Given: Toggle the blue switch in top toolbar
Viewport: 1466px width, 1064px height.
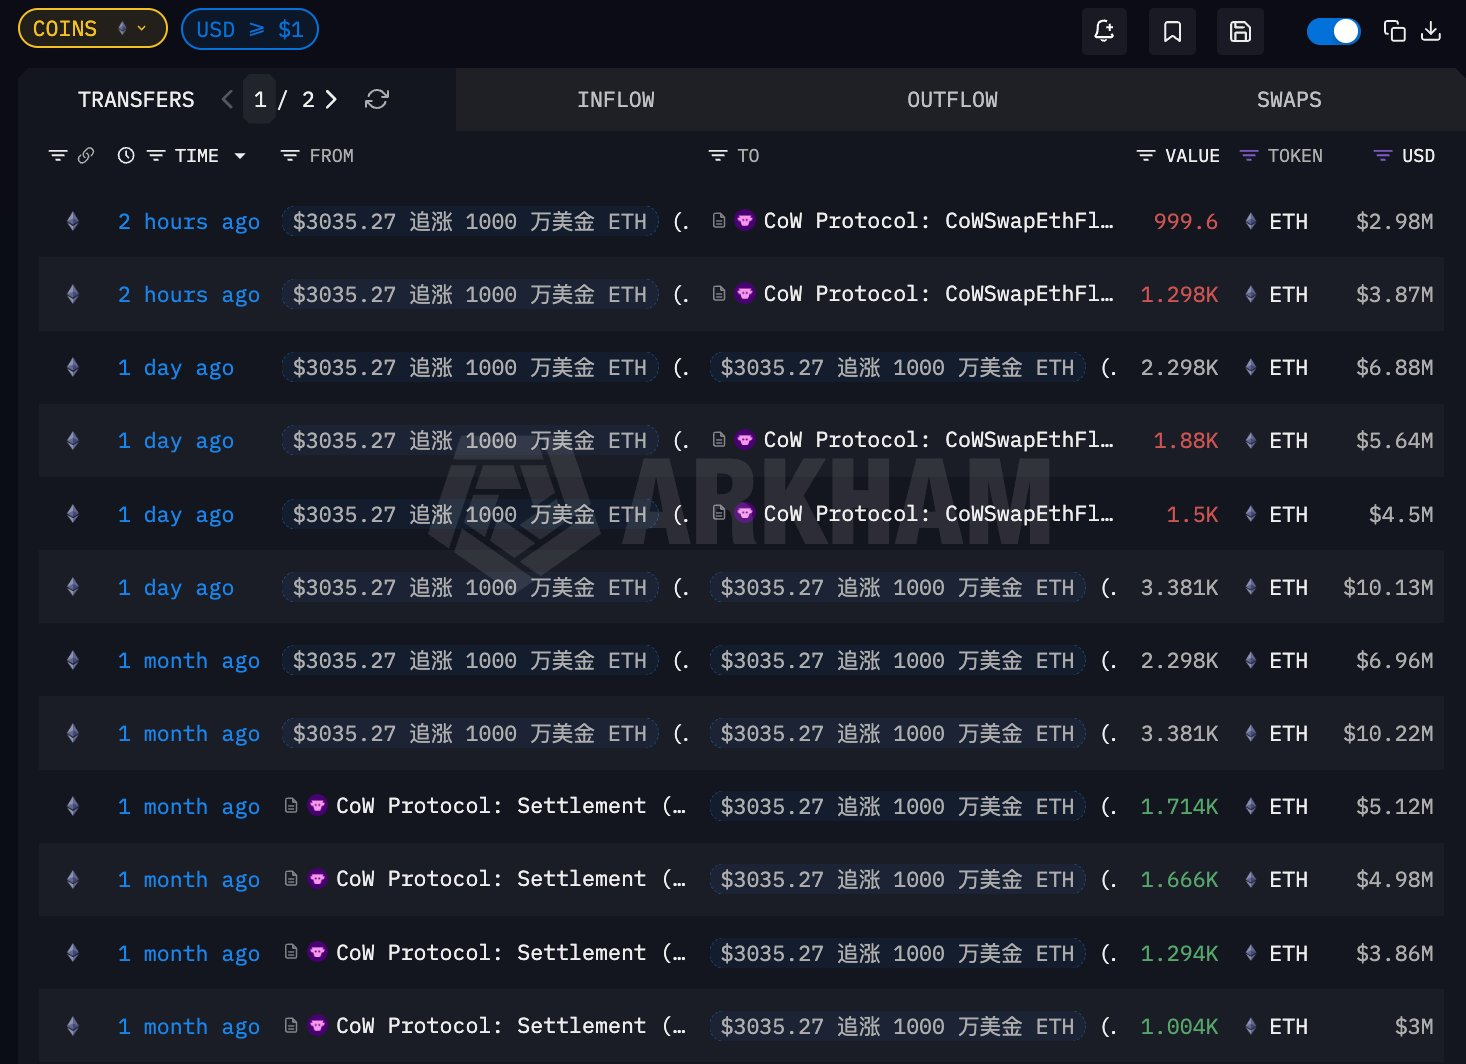Looking at the screenshot, I should pos(1333,31).
